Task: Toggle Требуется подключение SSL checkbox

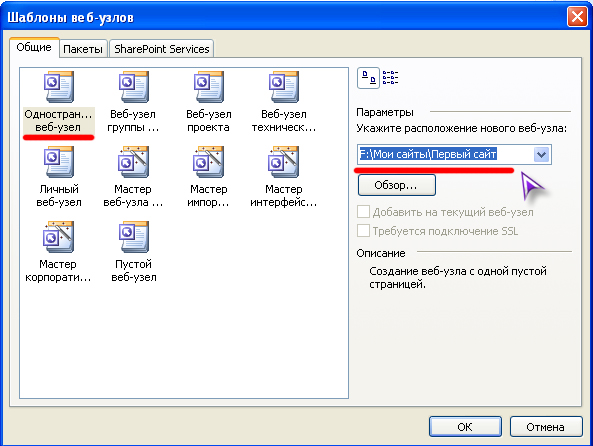Action: coord(363,230)
